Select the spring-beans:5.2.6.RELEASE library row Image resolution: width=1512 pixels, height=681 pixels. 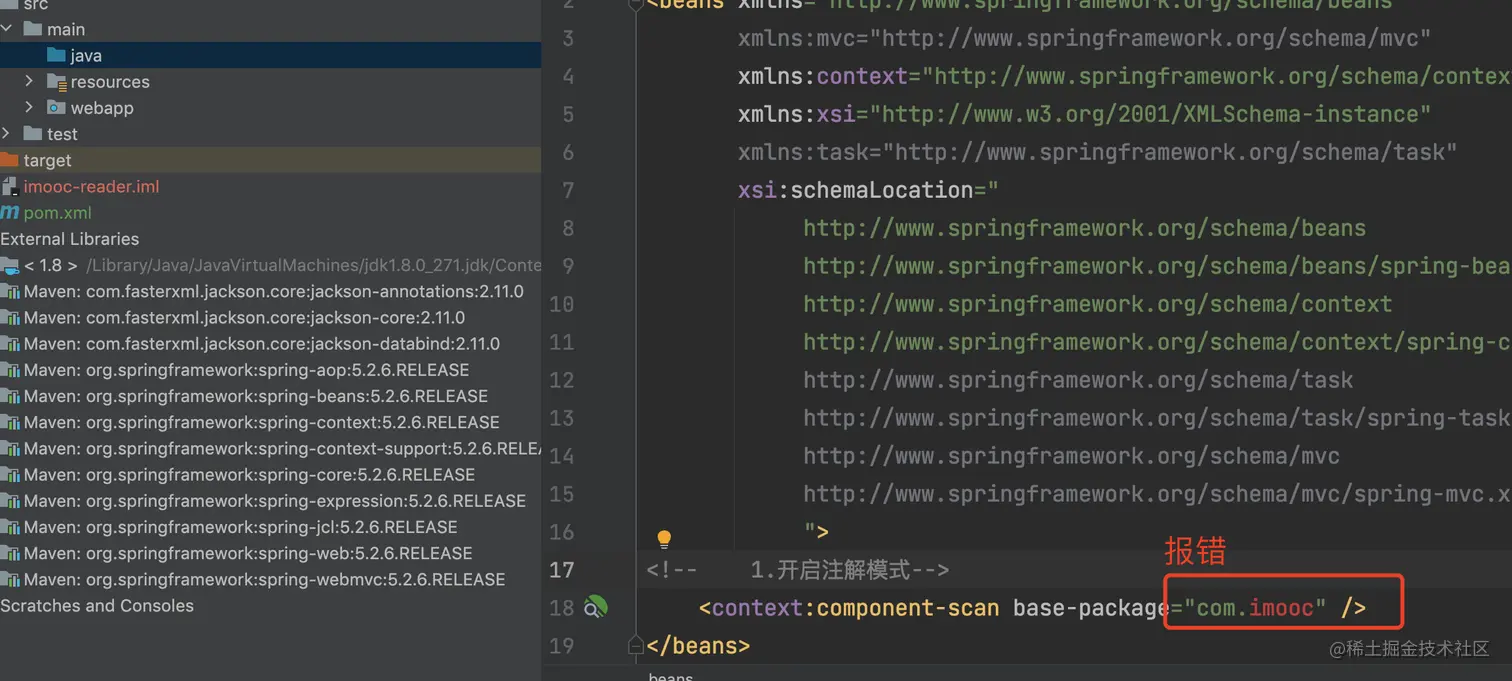click(x=270, y=396)
